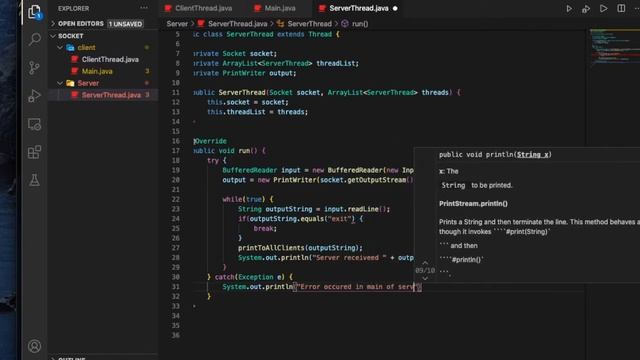Click the "exit" string literal on line 24
This screenshot has width=640, height=360.
(340, 219)
